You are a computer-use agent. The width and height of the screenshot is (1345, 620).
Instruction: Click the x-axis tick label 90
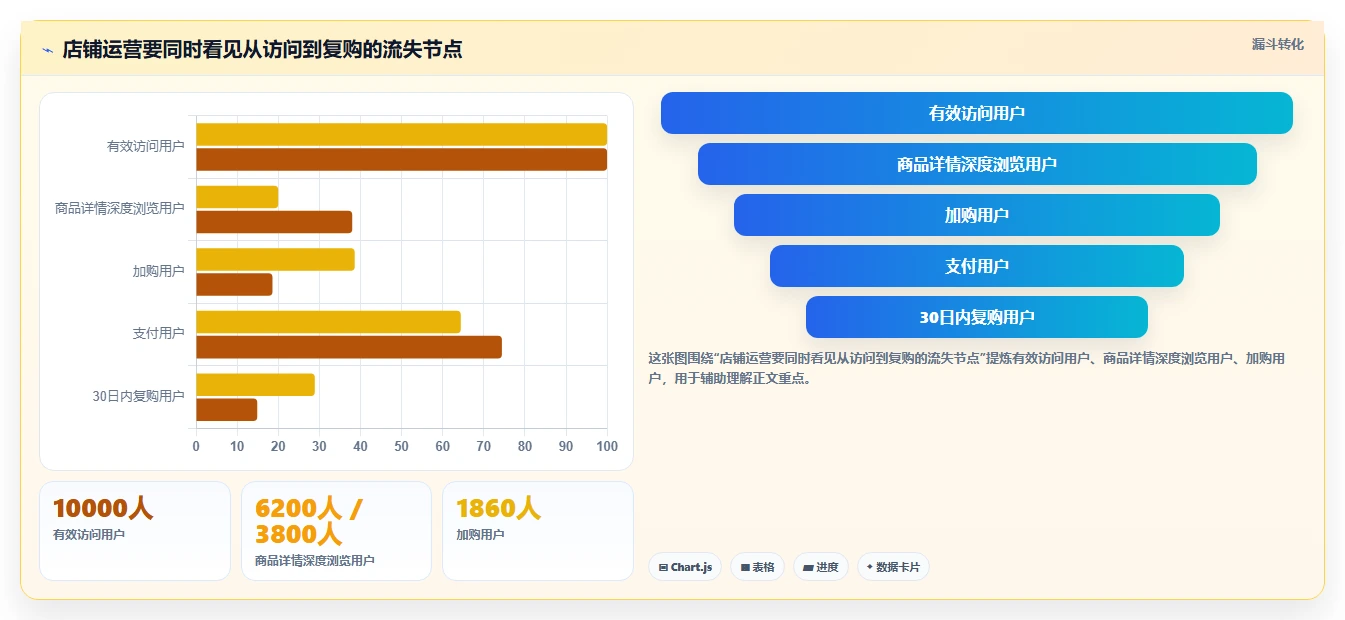coord(566,446)
